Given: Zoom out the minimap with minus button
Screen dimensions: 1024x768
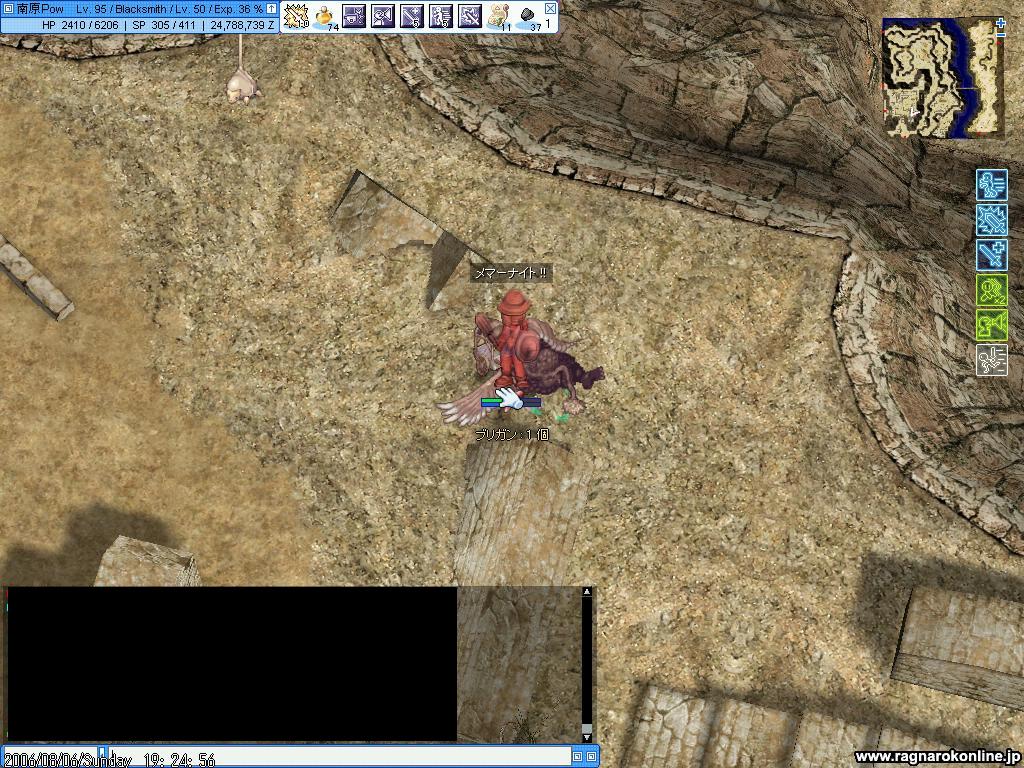Looking at the screenshot, I should 1000,36.
